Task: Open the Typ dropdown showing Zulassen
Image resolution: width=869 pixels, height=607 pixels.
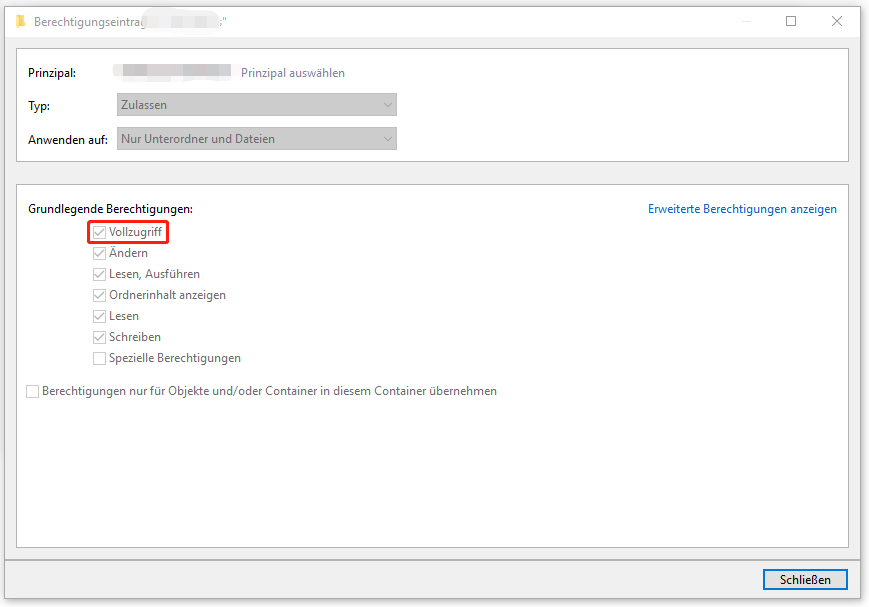Action: click(x=256, y=105)
